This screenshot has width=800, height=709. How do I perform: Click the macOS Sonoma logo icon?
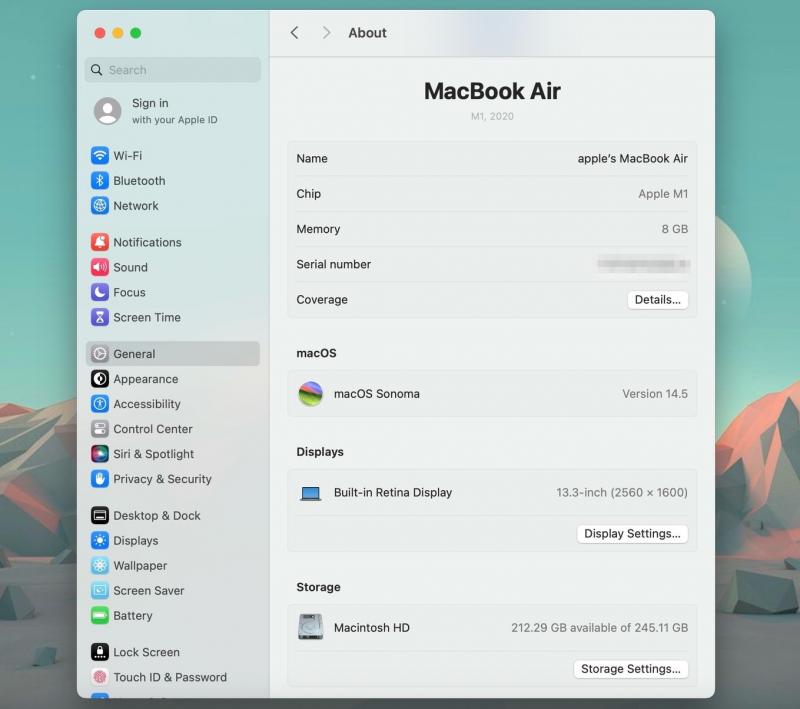click(311, 394)
